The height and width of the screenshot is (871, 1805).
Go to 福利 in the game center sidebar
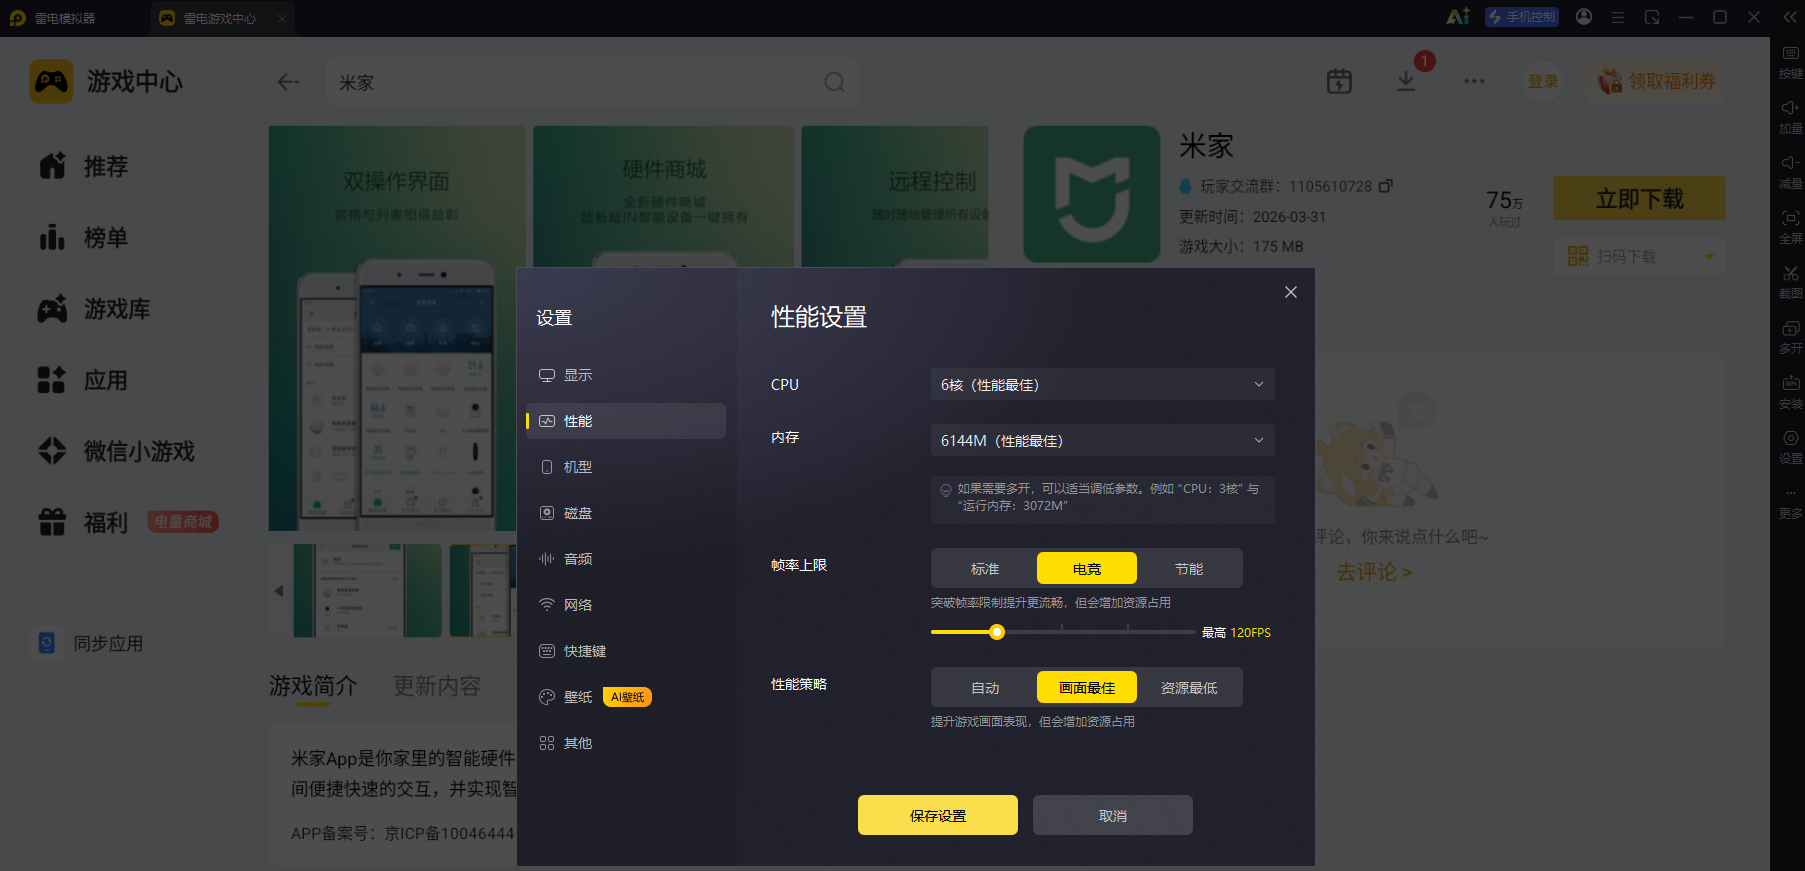pyautogui.click(x=83, y=522)
